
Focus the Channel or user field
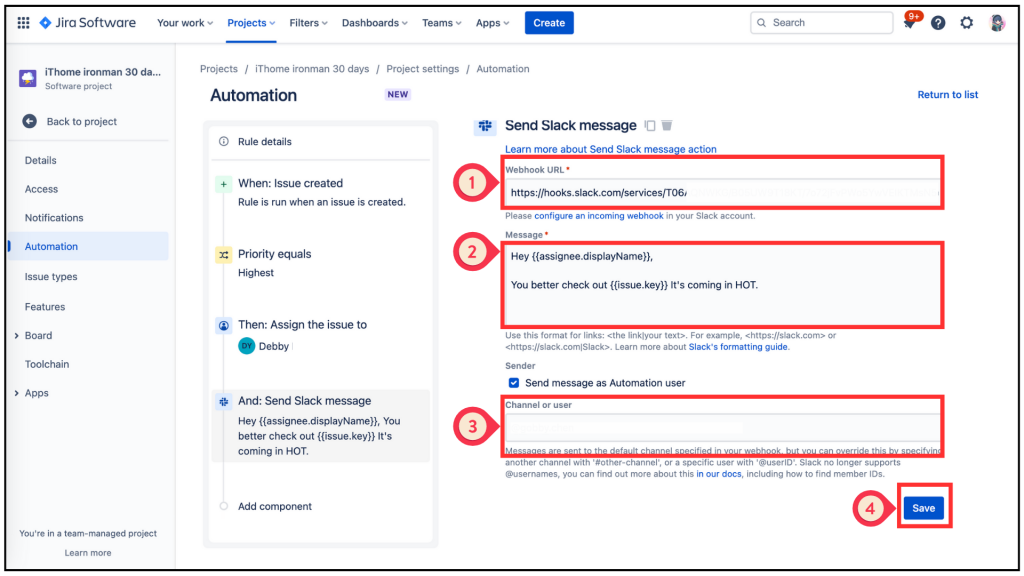point(722,428)
